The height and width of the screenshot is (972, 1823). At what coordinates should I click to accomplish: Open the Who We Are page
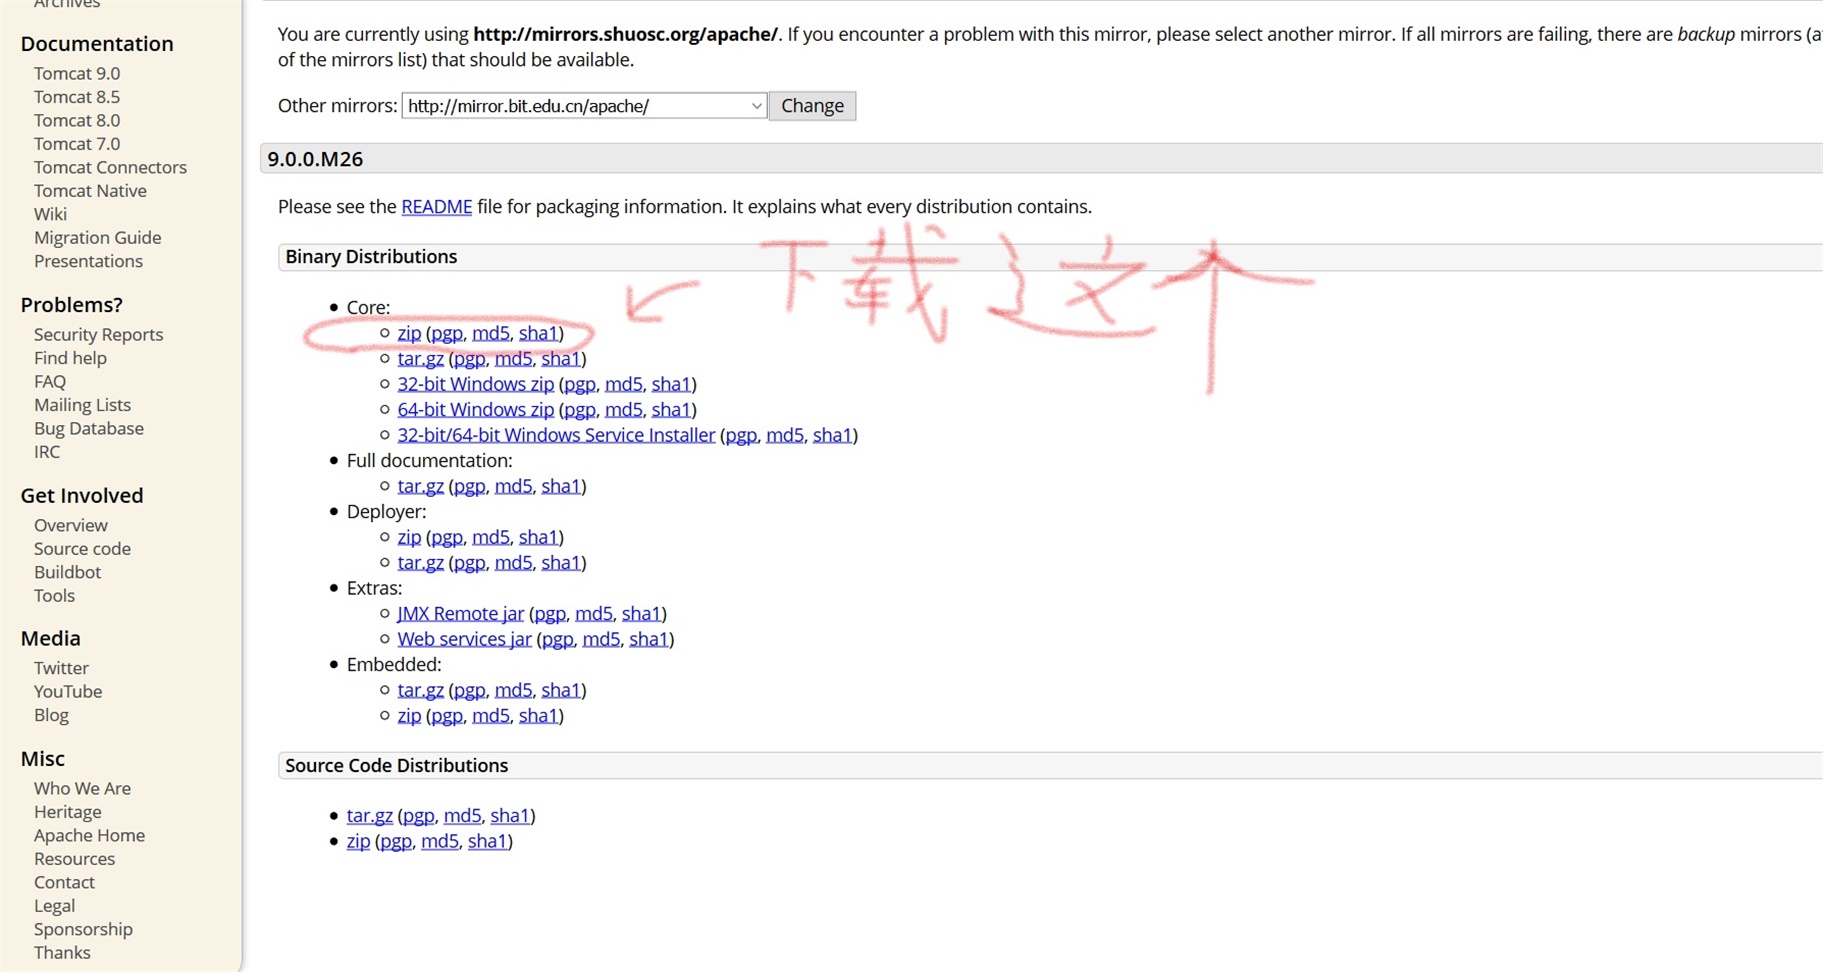click(x=82, y=789)
